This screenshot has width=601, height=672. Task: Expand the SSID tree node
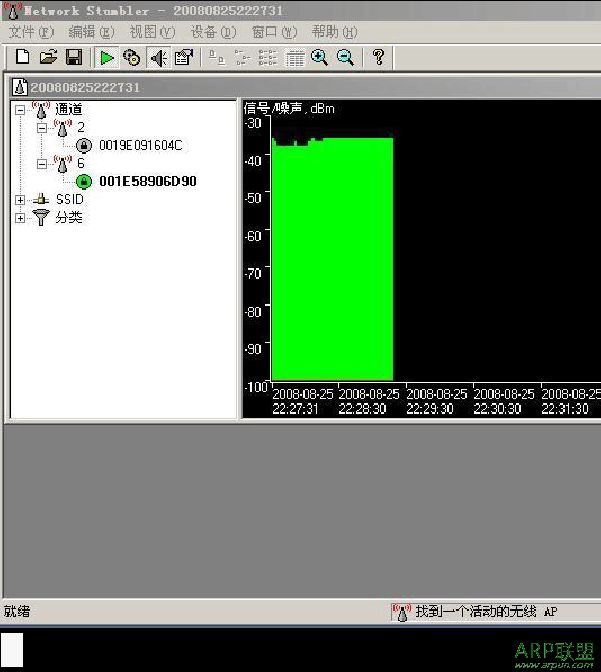[x=20, y=200]
